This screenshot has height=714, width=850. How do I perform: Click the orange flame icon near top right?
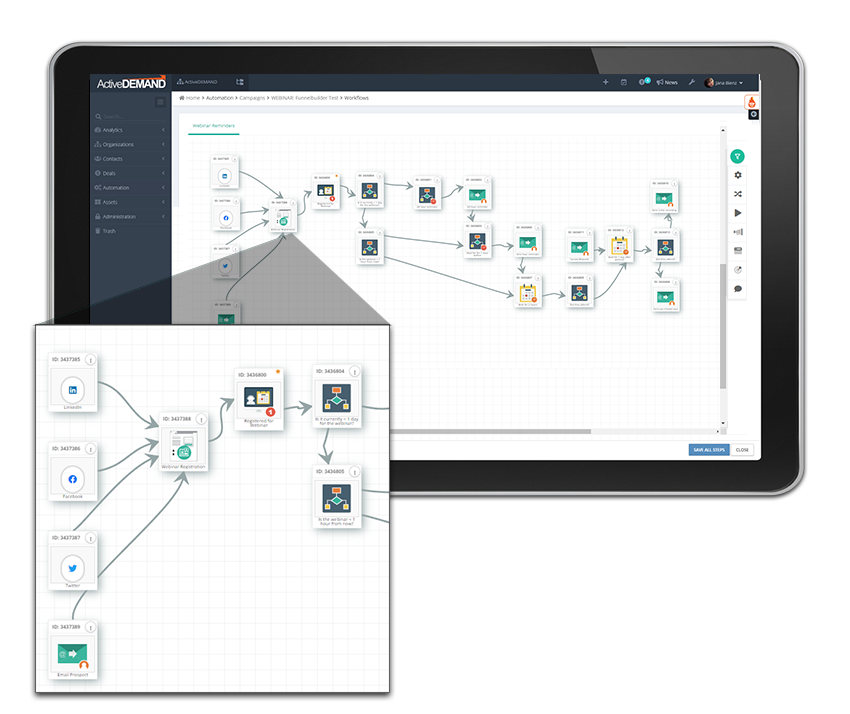pos(751,102)
